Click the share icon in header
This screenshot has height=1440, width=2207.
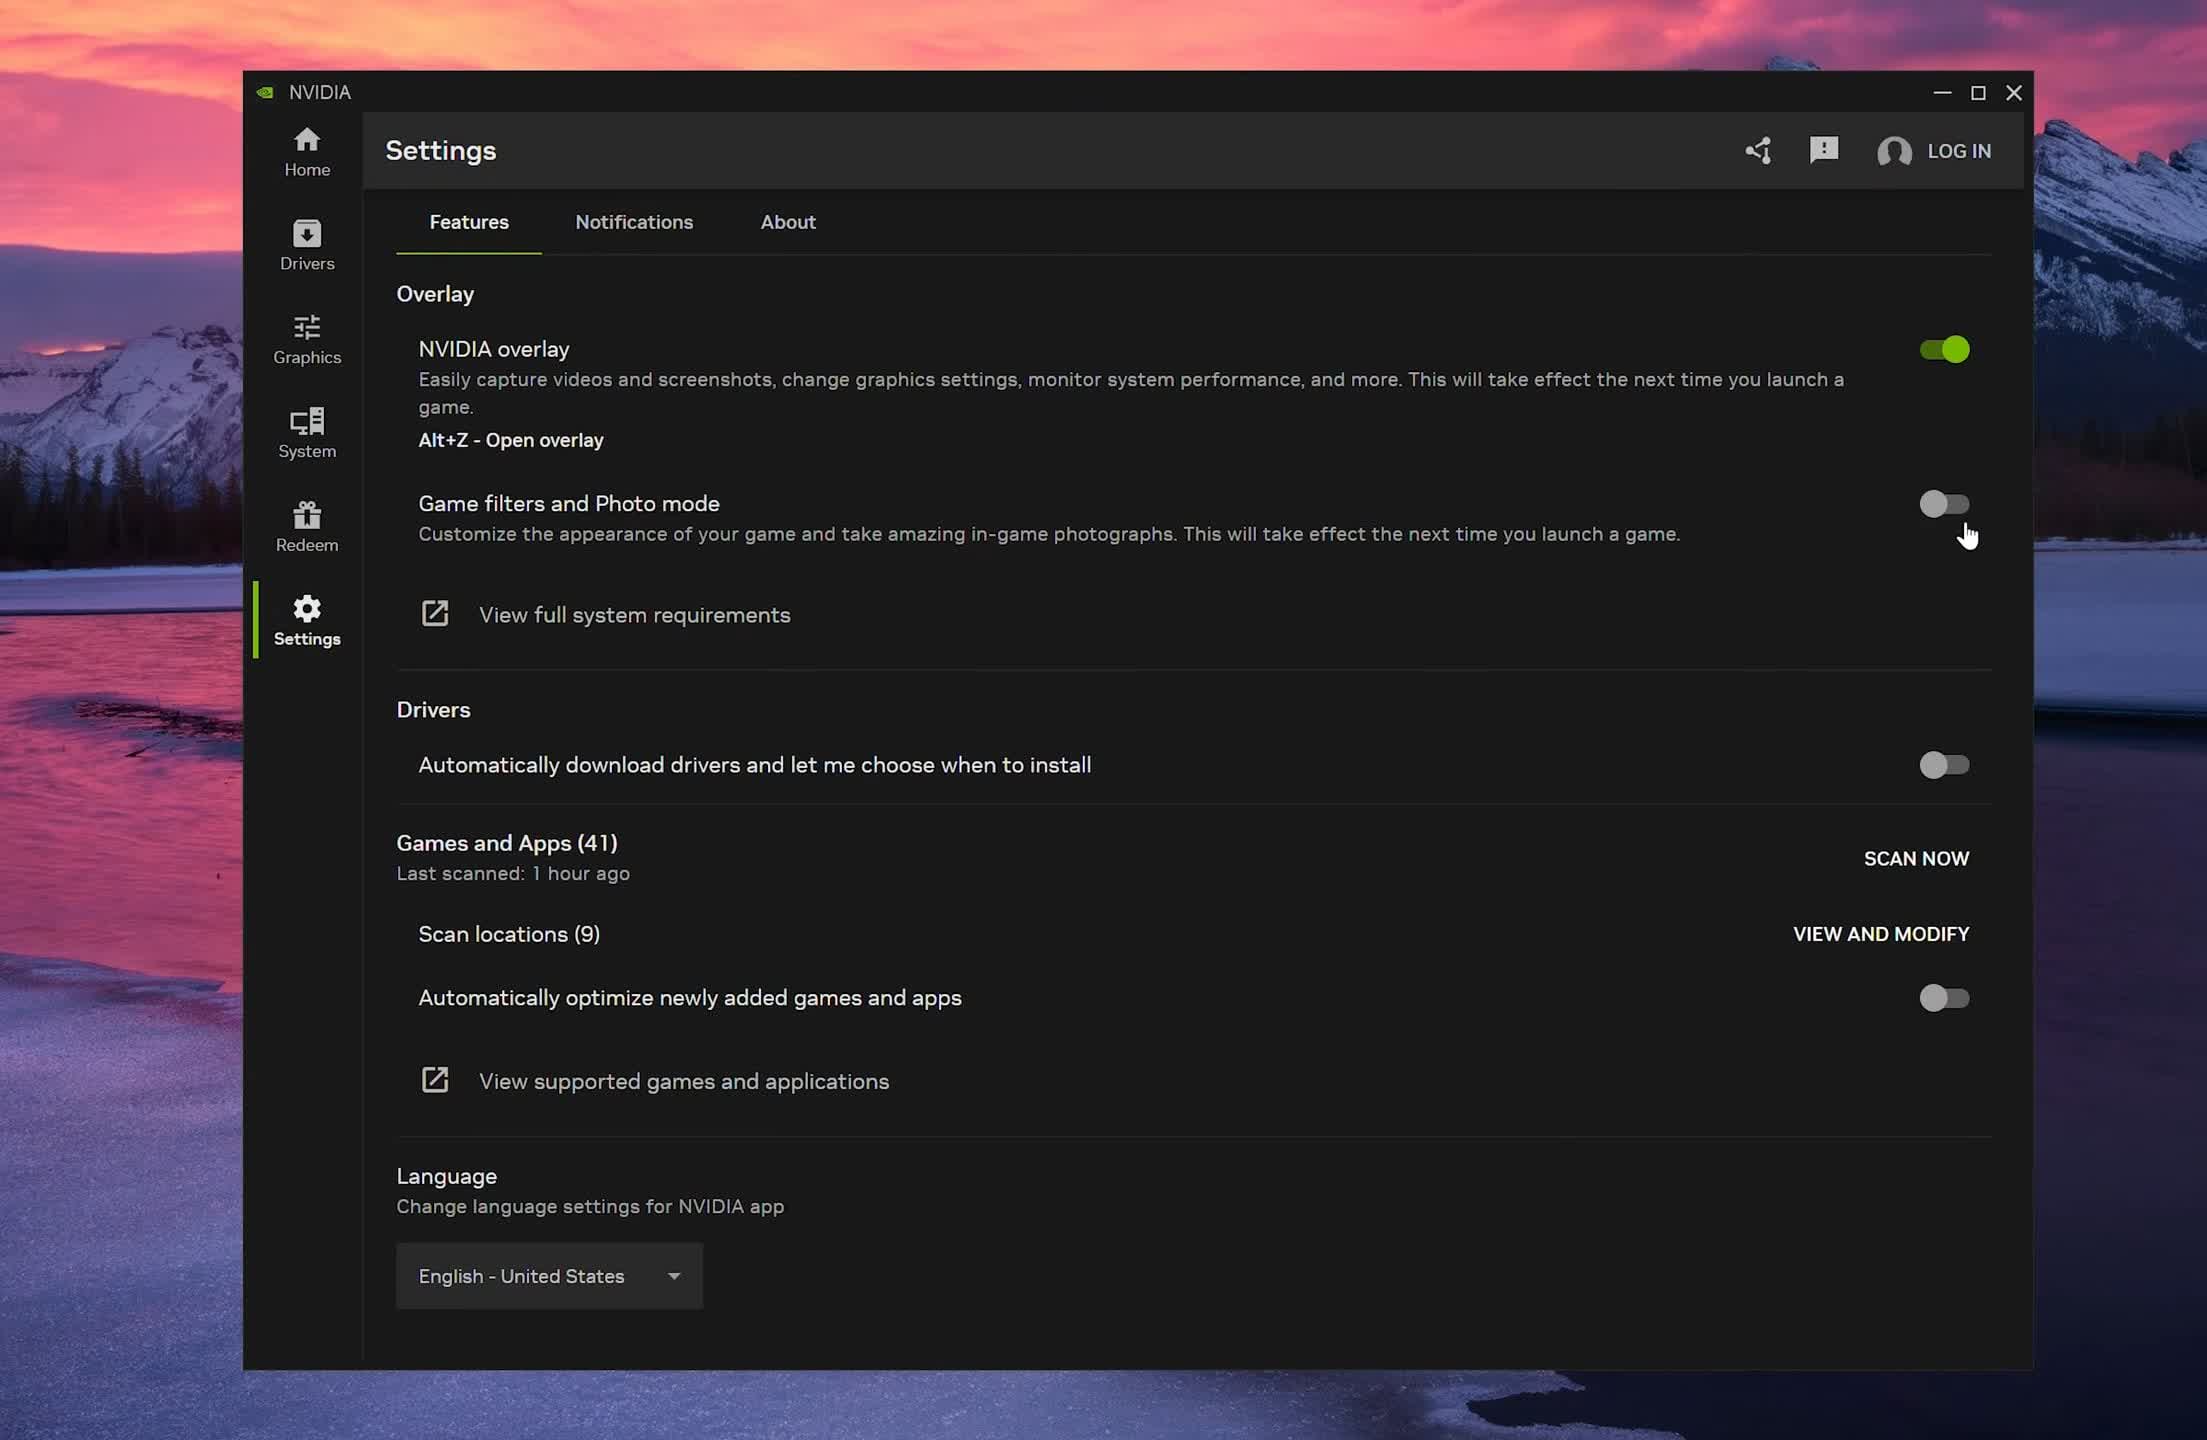tap(1759, 151)
